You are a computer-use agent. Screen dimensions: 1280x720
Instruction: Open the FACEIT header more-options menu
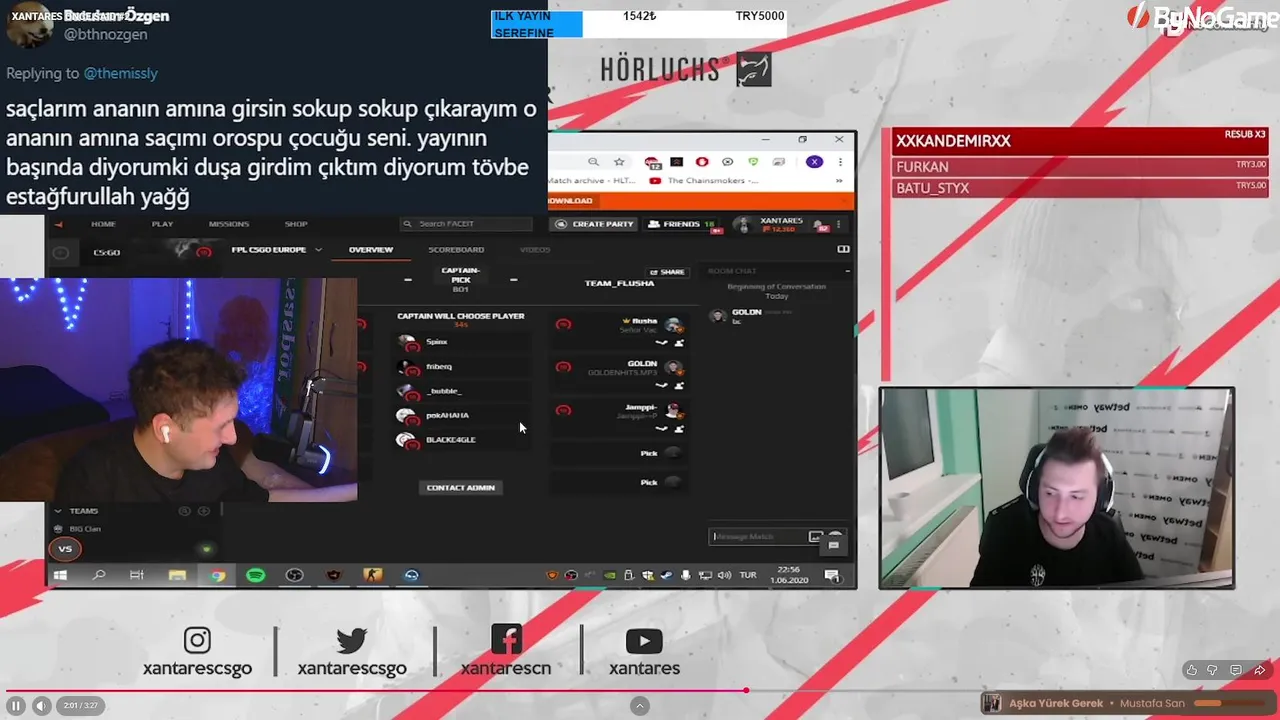(837, 225)
